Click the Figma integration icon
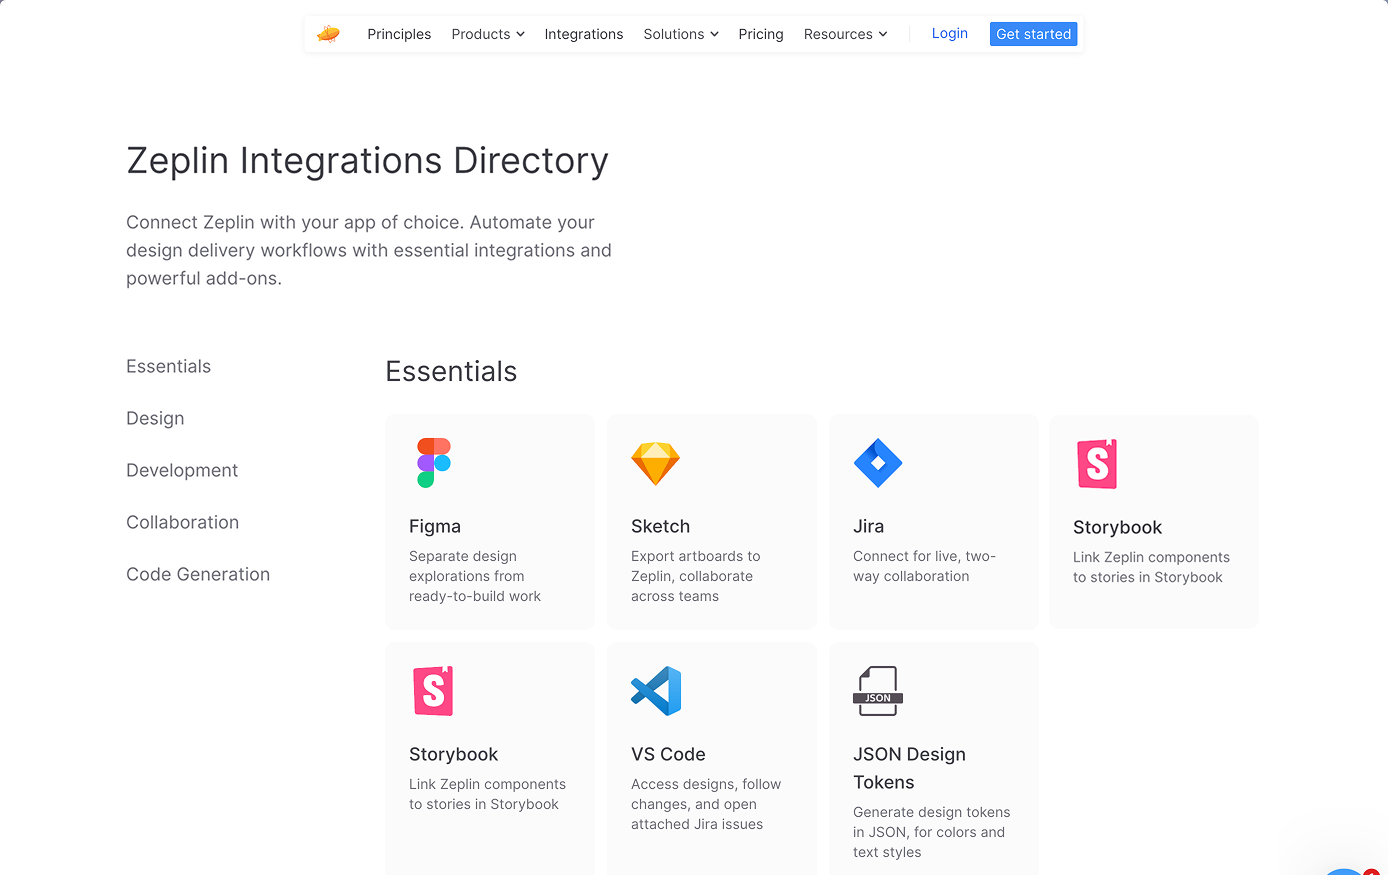Viewport: 1388px width, 875px height. [x=433, y=462]
